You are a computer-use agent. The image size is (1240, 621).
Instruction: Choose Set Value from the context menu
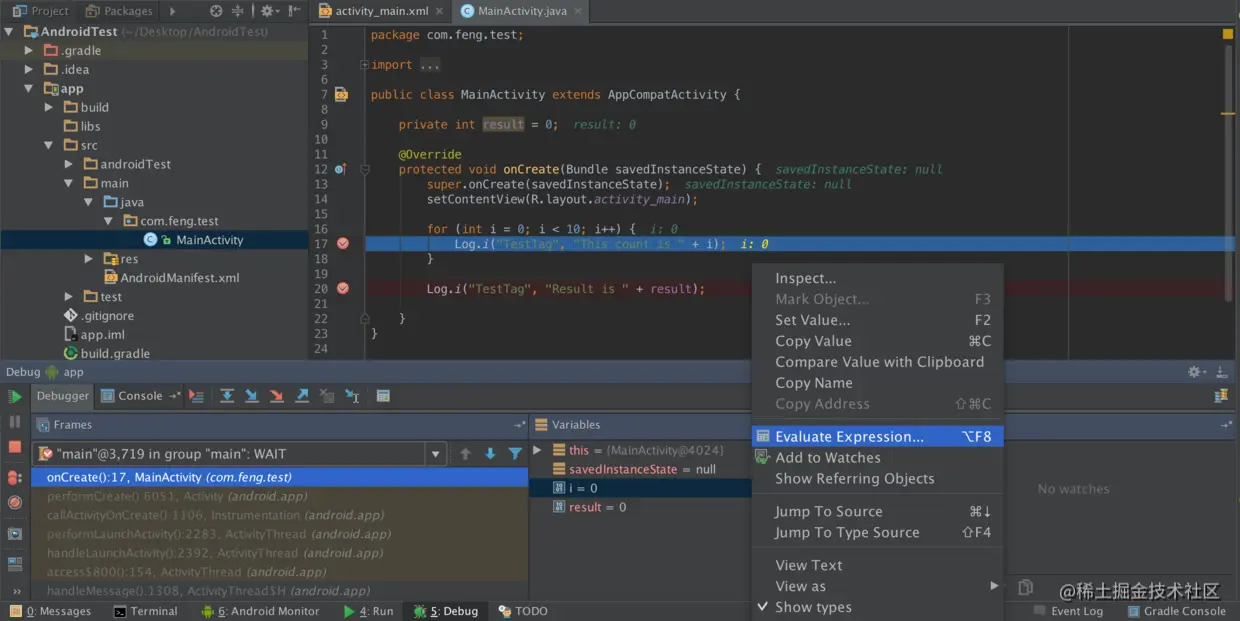pos(877,321)
